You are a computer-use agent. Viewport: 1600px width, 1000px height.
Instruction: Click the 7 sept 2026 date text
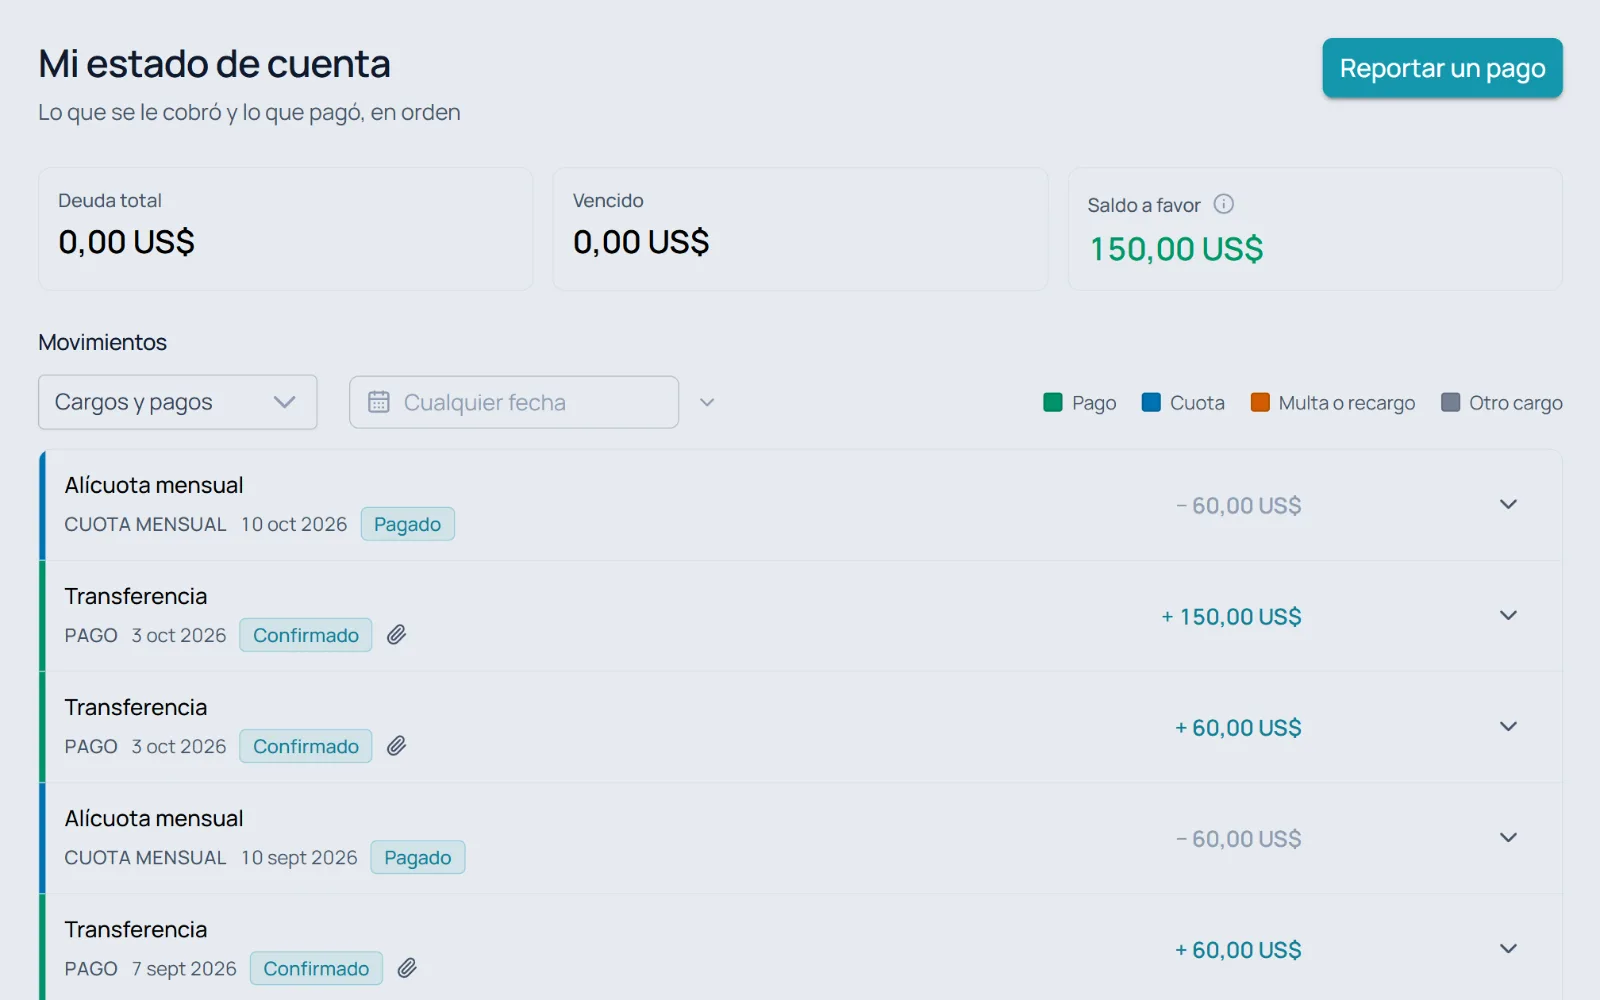pyautogui.click(x=184, y=968)
